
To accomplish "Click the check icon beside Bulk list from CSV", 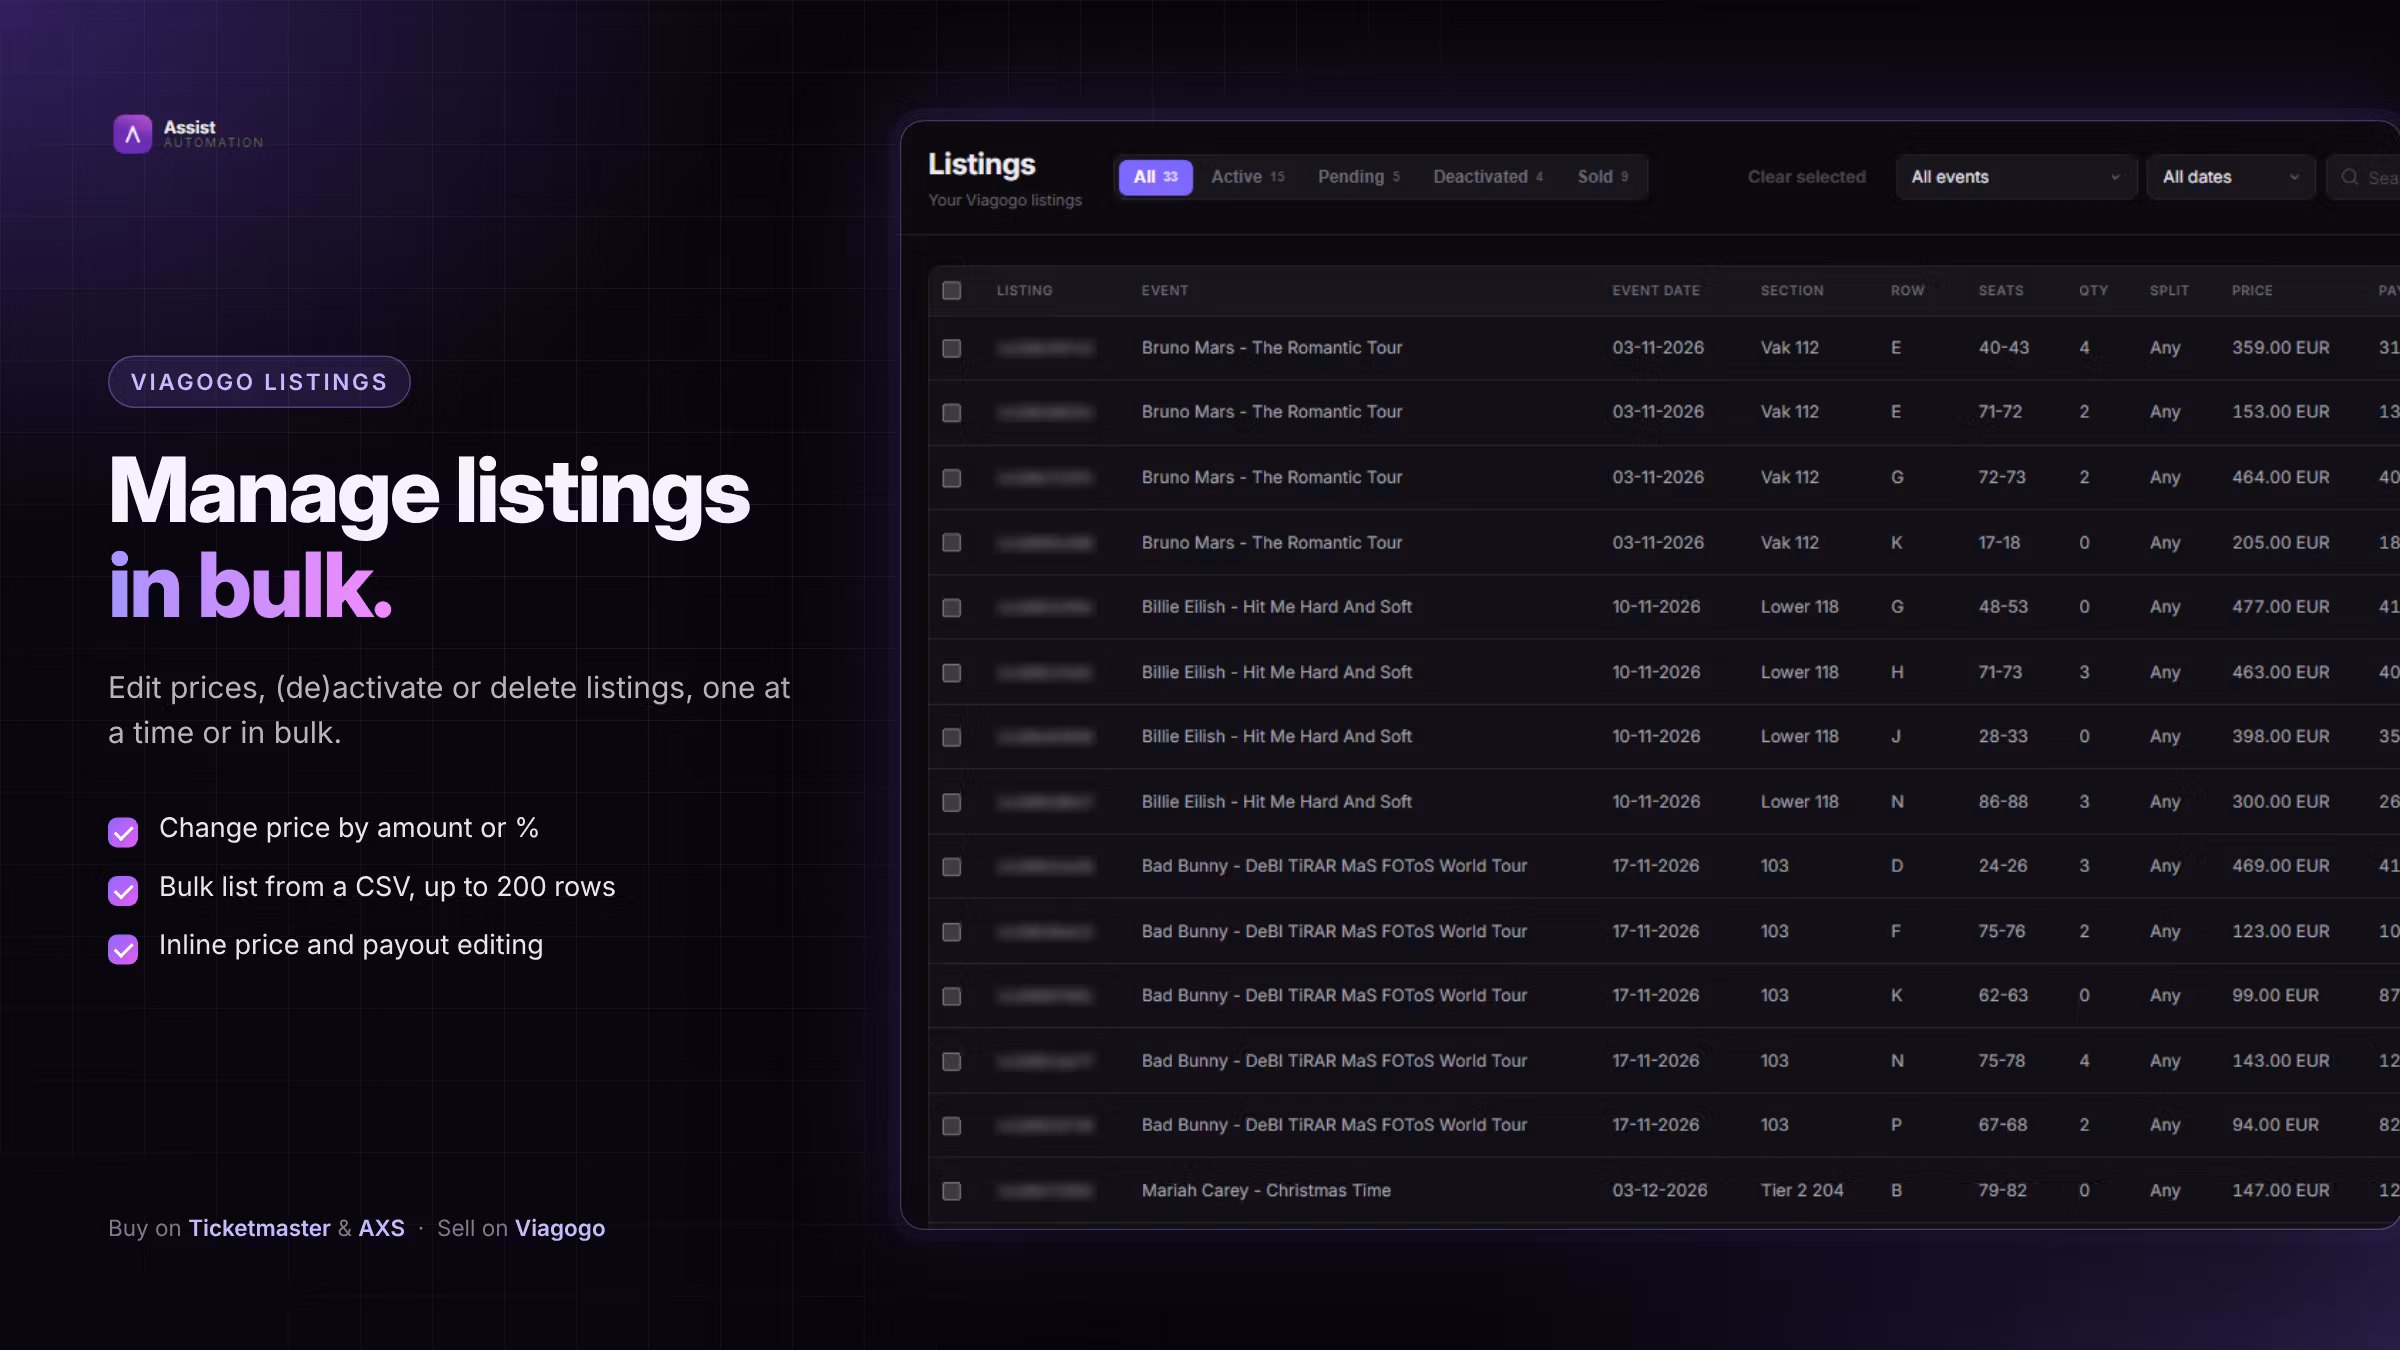I will click(x=123, y=890).
